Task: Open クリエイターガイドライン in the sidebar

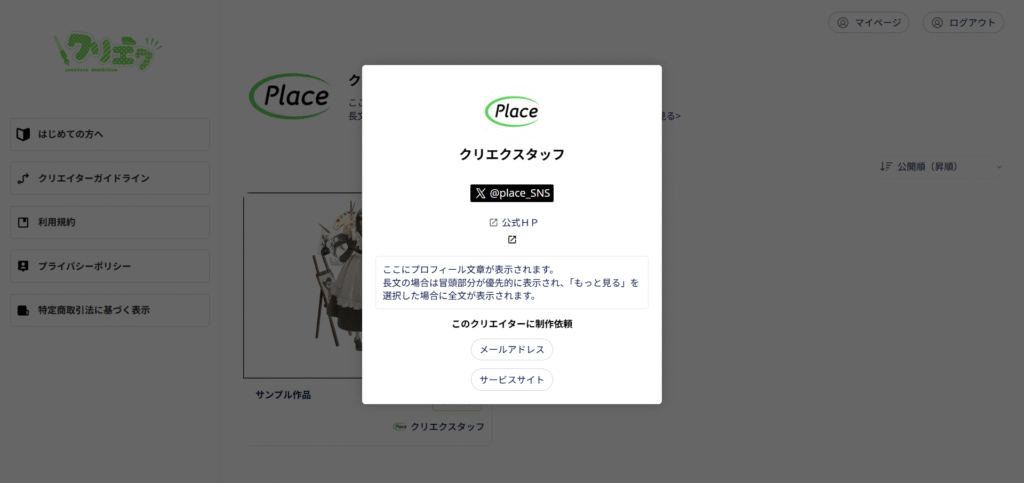Action: point(110,178)
